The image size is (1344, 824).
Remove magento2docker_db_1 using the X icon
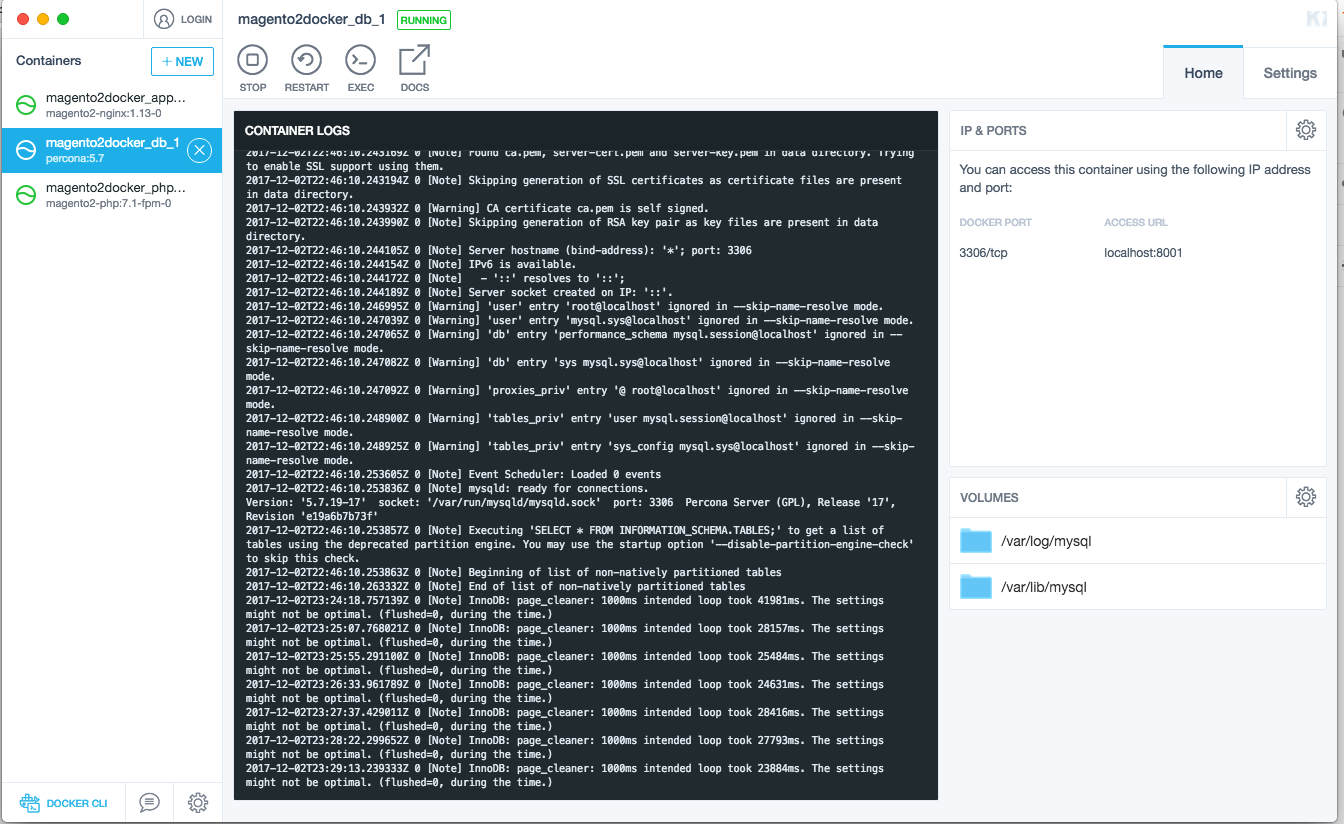click(199, 150)
